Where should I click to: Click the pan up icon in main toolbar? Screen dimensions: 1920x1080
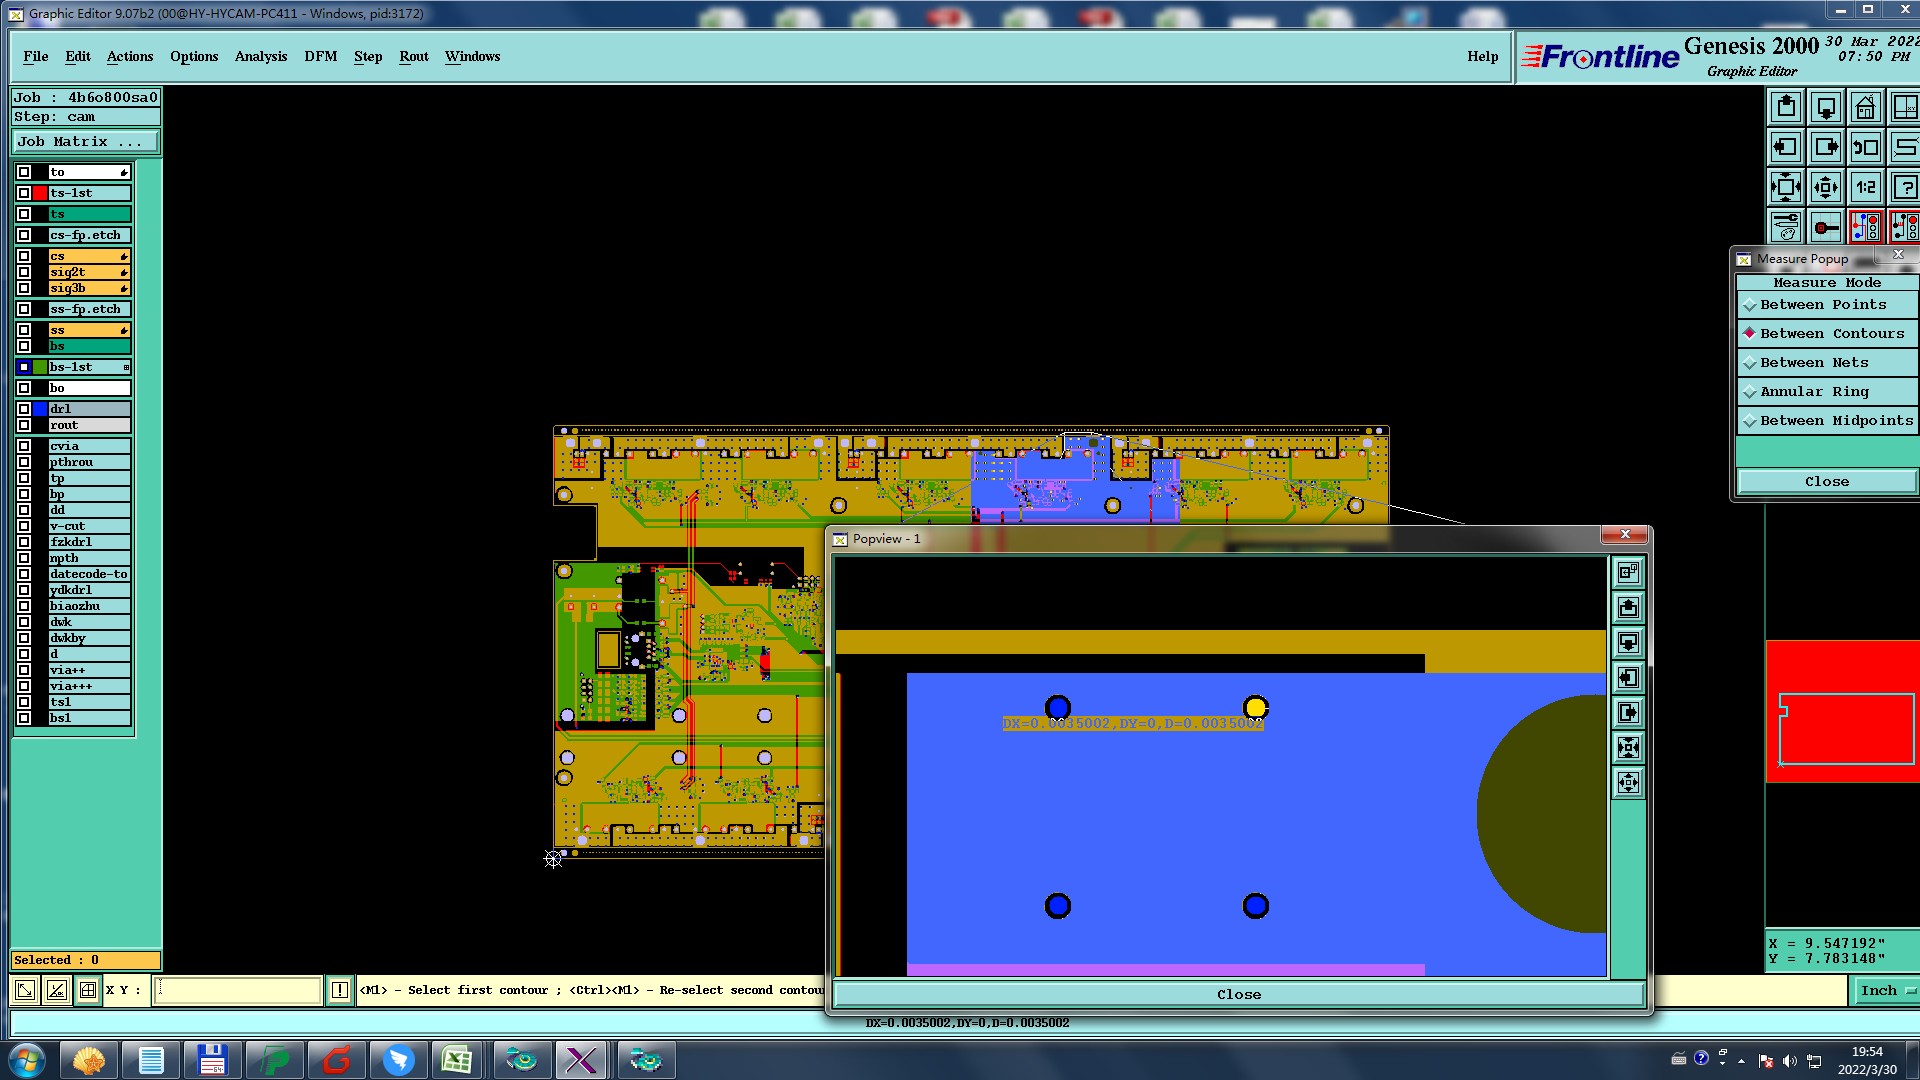(x=1786, y=107)
